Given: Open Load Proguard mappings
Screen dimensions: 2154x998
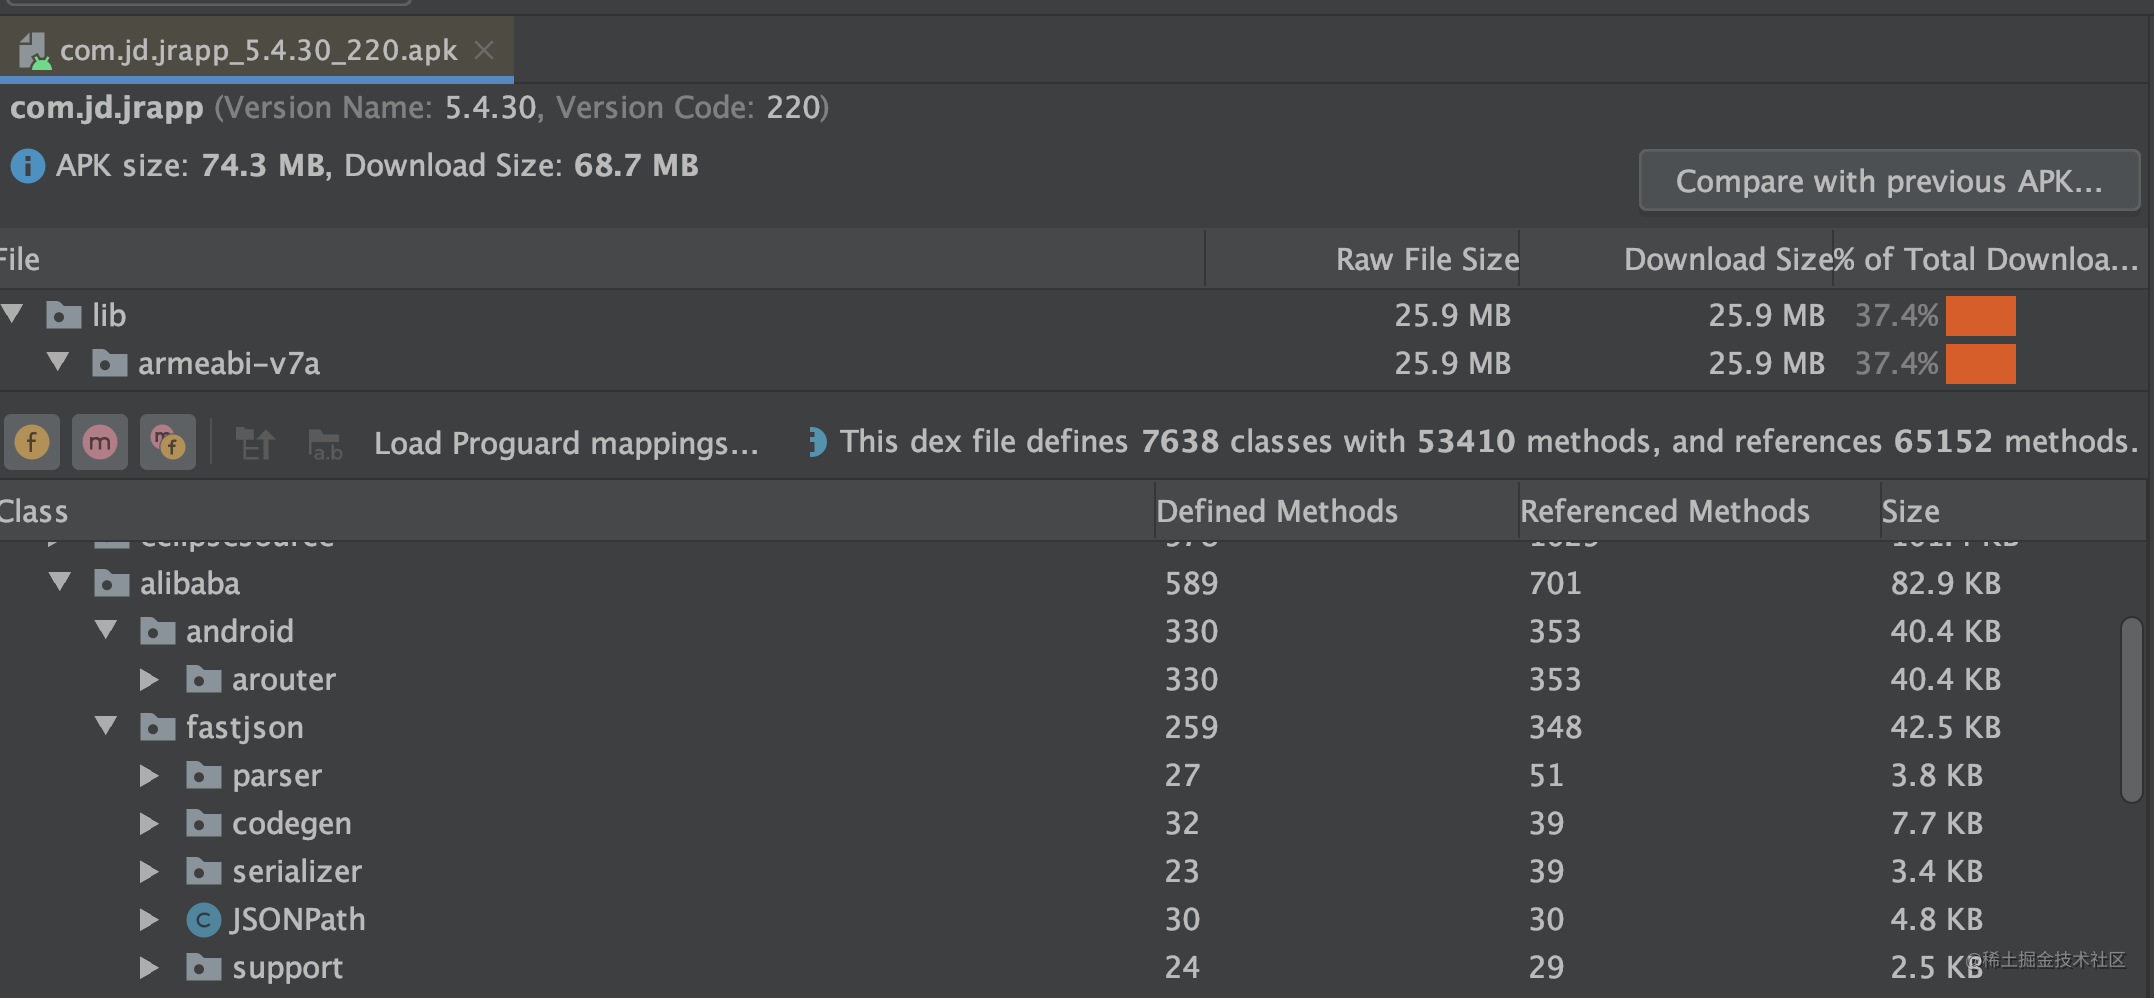Looking at the screenshot, I should 566,443.
